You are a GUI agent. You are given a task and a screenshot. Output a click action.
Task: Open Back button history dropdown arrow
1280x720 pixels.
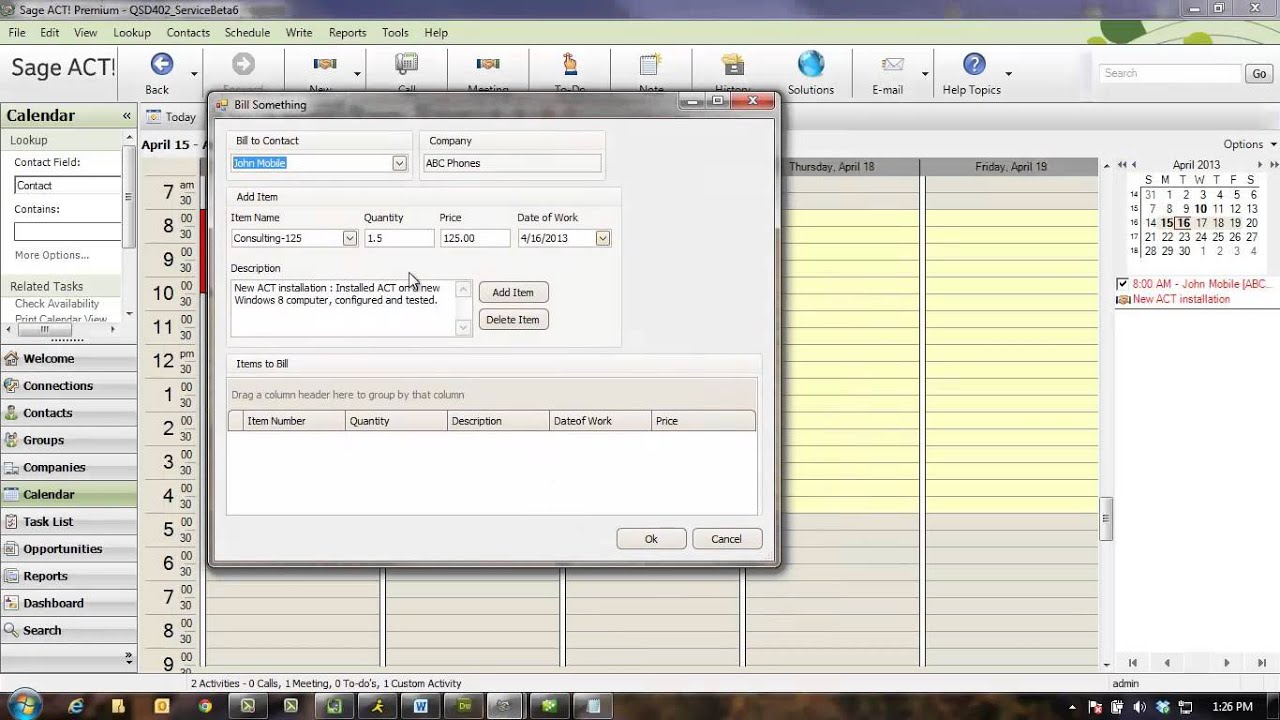pos(193,74)
